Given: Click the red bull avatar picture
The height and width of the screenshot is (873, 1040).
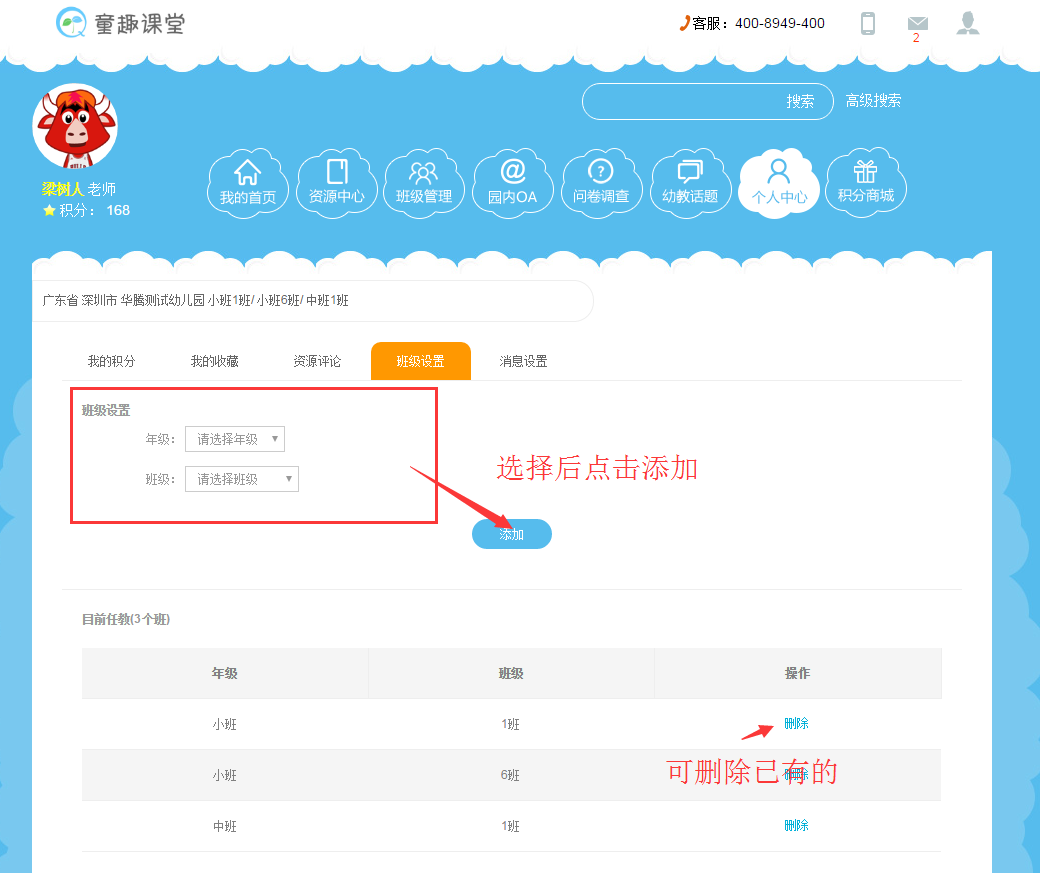Looking at the screenshot, I should coord(75,127).
